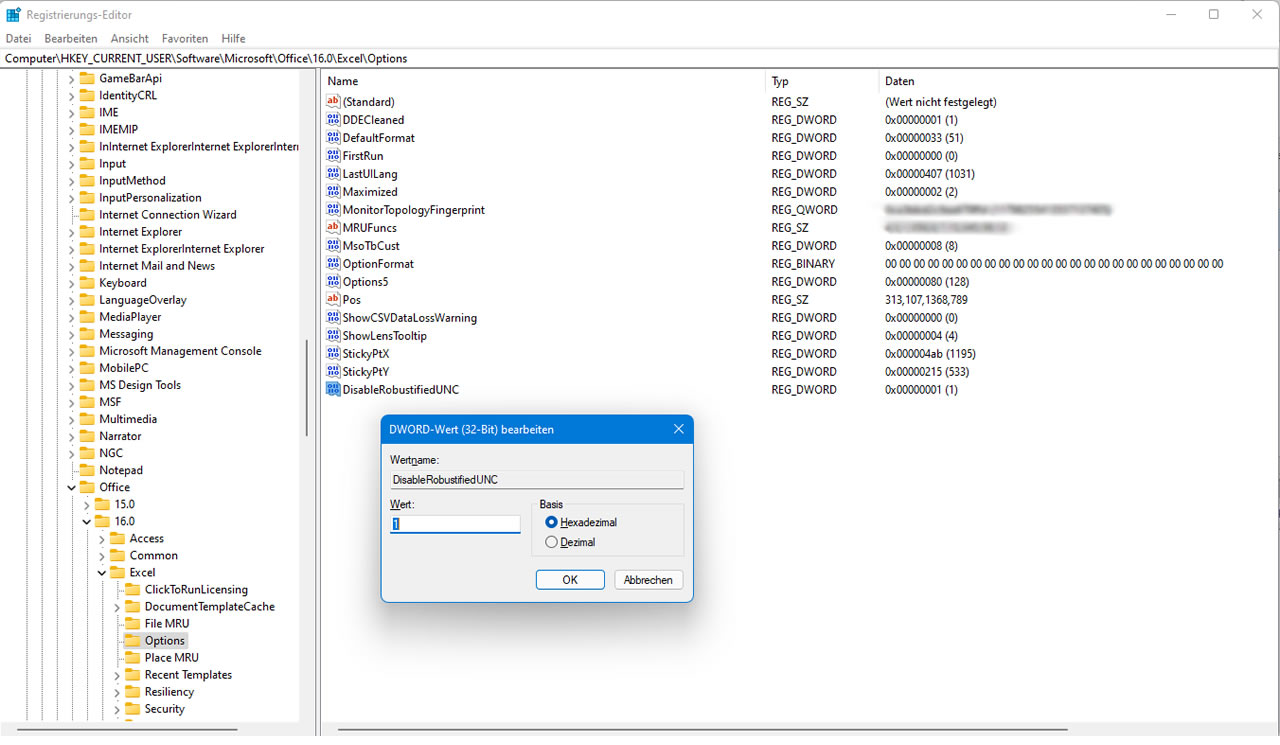The width and height of the screenshot is (1280, 745).
Task: Open the Hilfe menu
Action: [233, 38]
